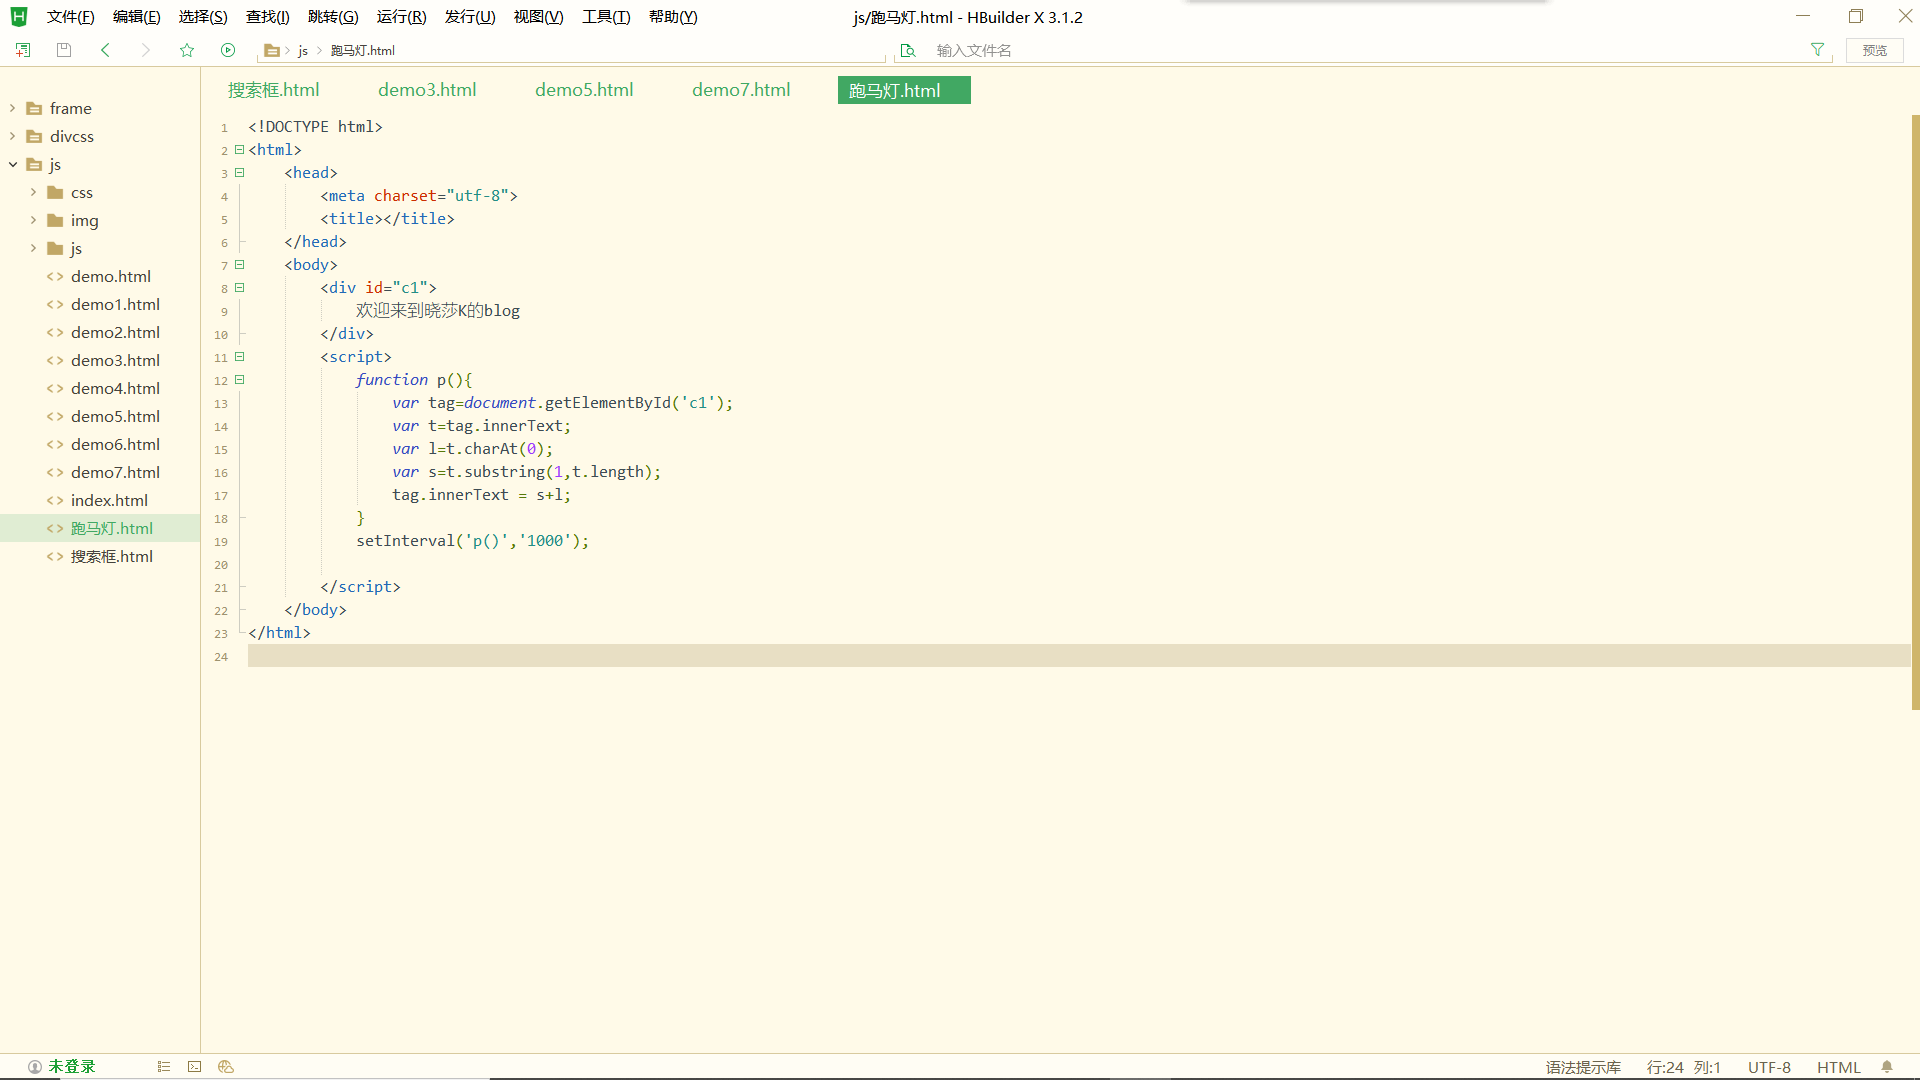Expand the frame project folder
1920x1080 pixels.
(x=12, y=108)
